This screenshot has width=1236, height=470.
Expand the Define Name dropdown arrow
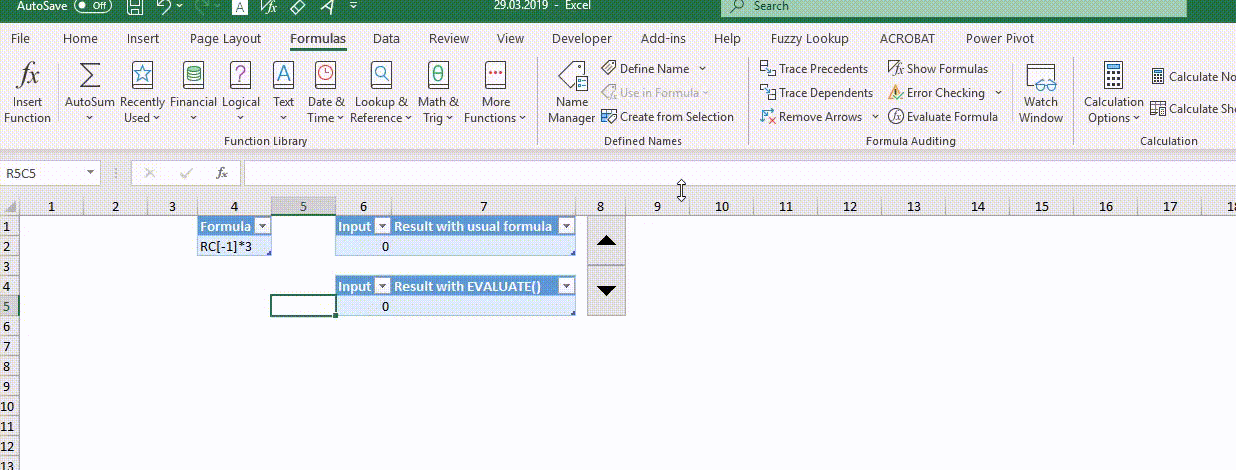tap(702, 68)
